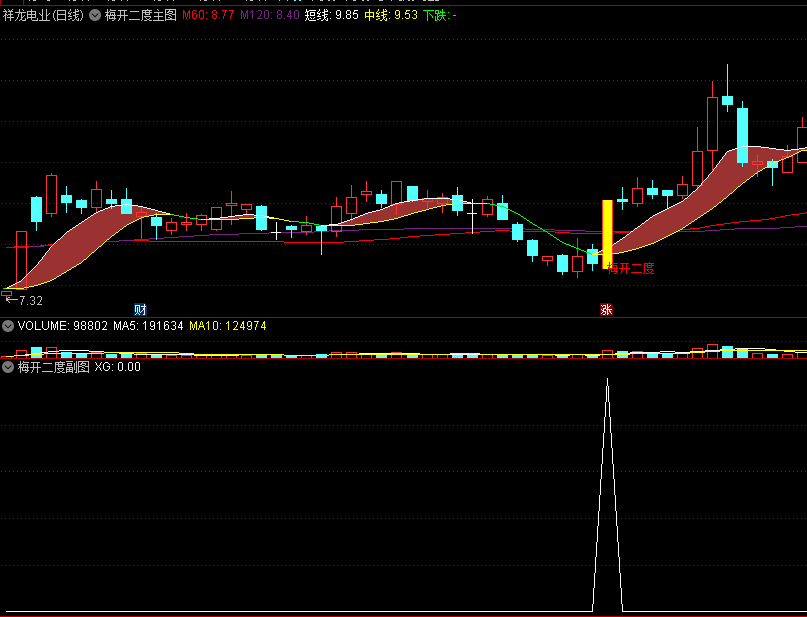Click the XG: 0.00 value label
807x617 pixels.
117,367
